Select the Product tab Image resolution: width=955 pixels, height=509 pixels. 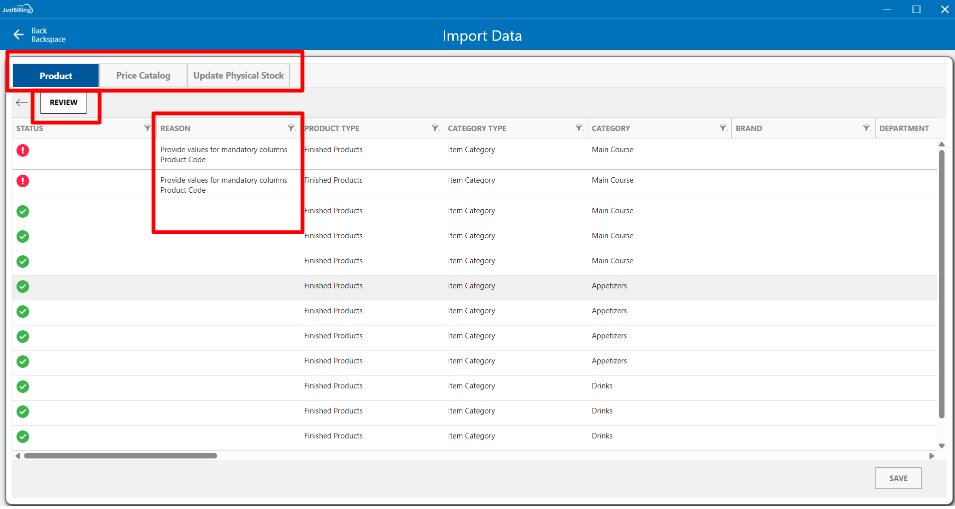point(56,76)
